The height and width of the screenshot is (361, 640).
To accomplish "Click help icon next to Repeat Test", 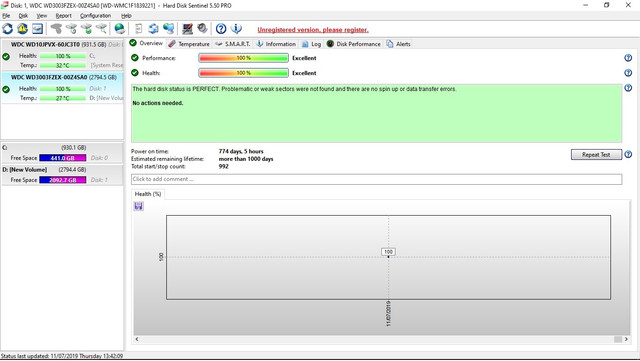I will [628, 154].
